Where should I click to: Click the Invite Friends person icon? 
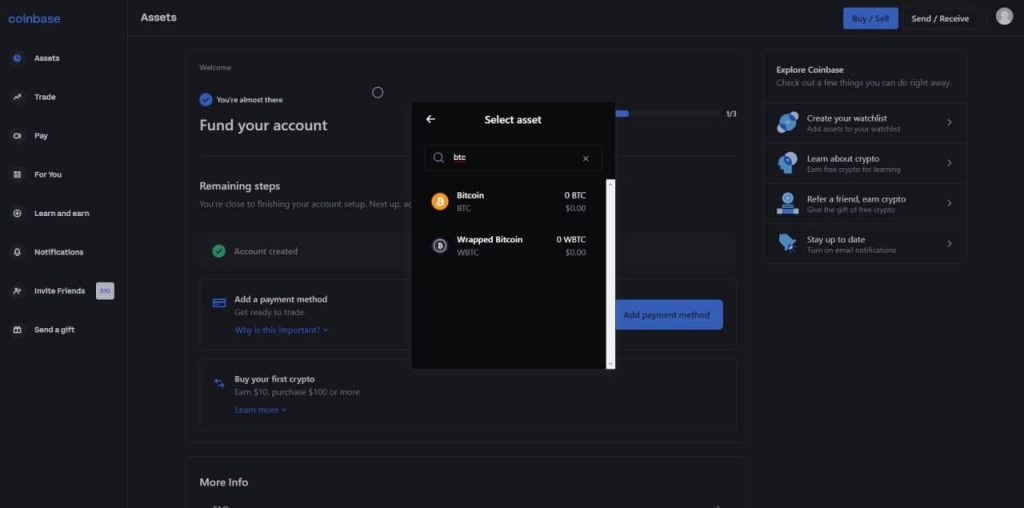pos(18,291)
